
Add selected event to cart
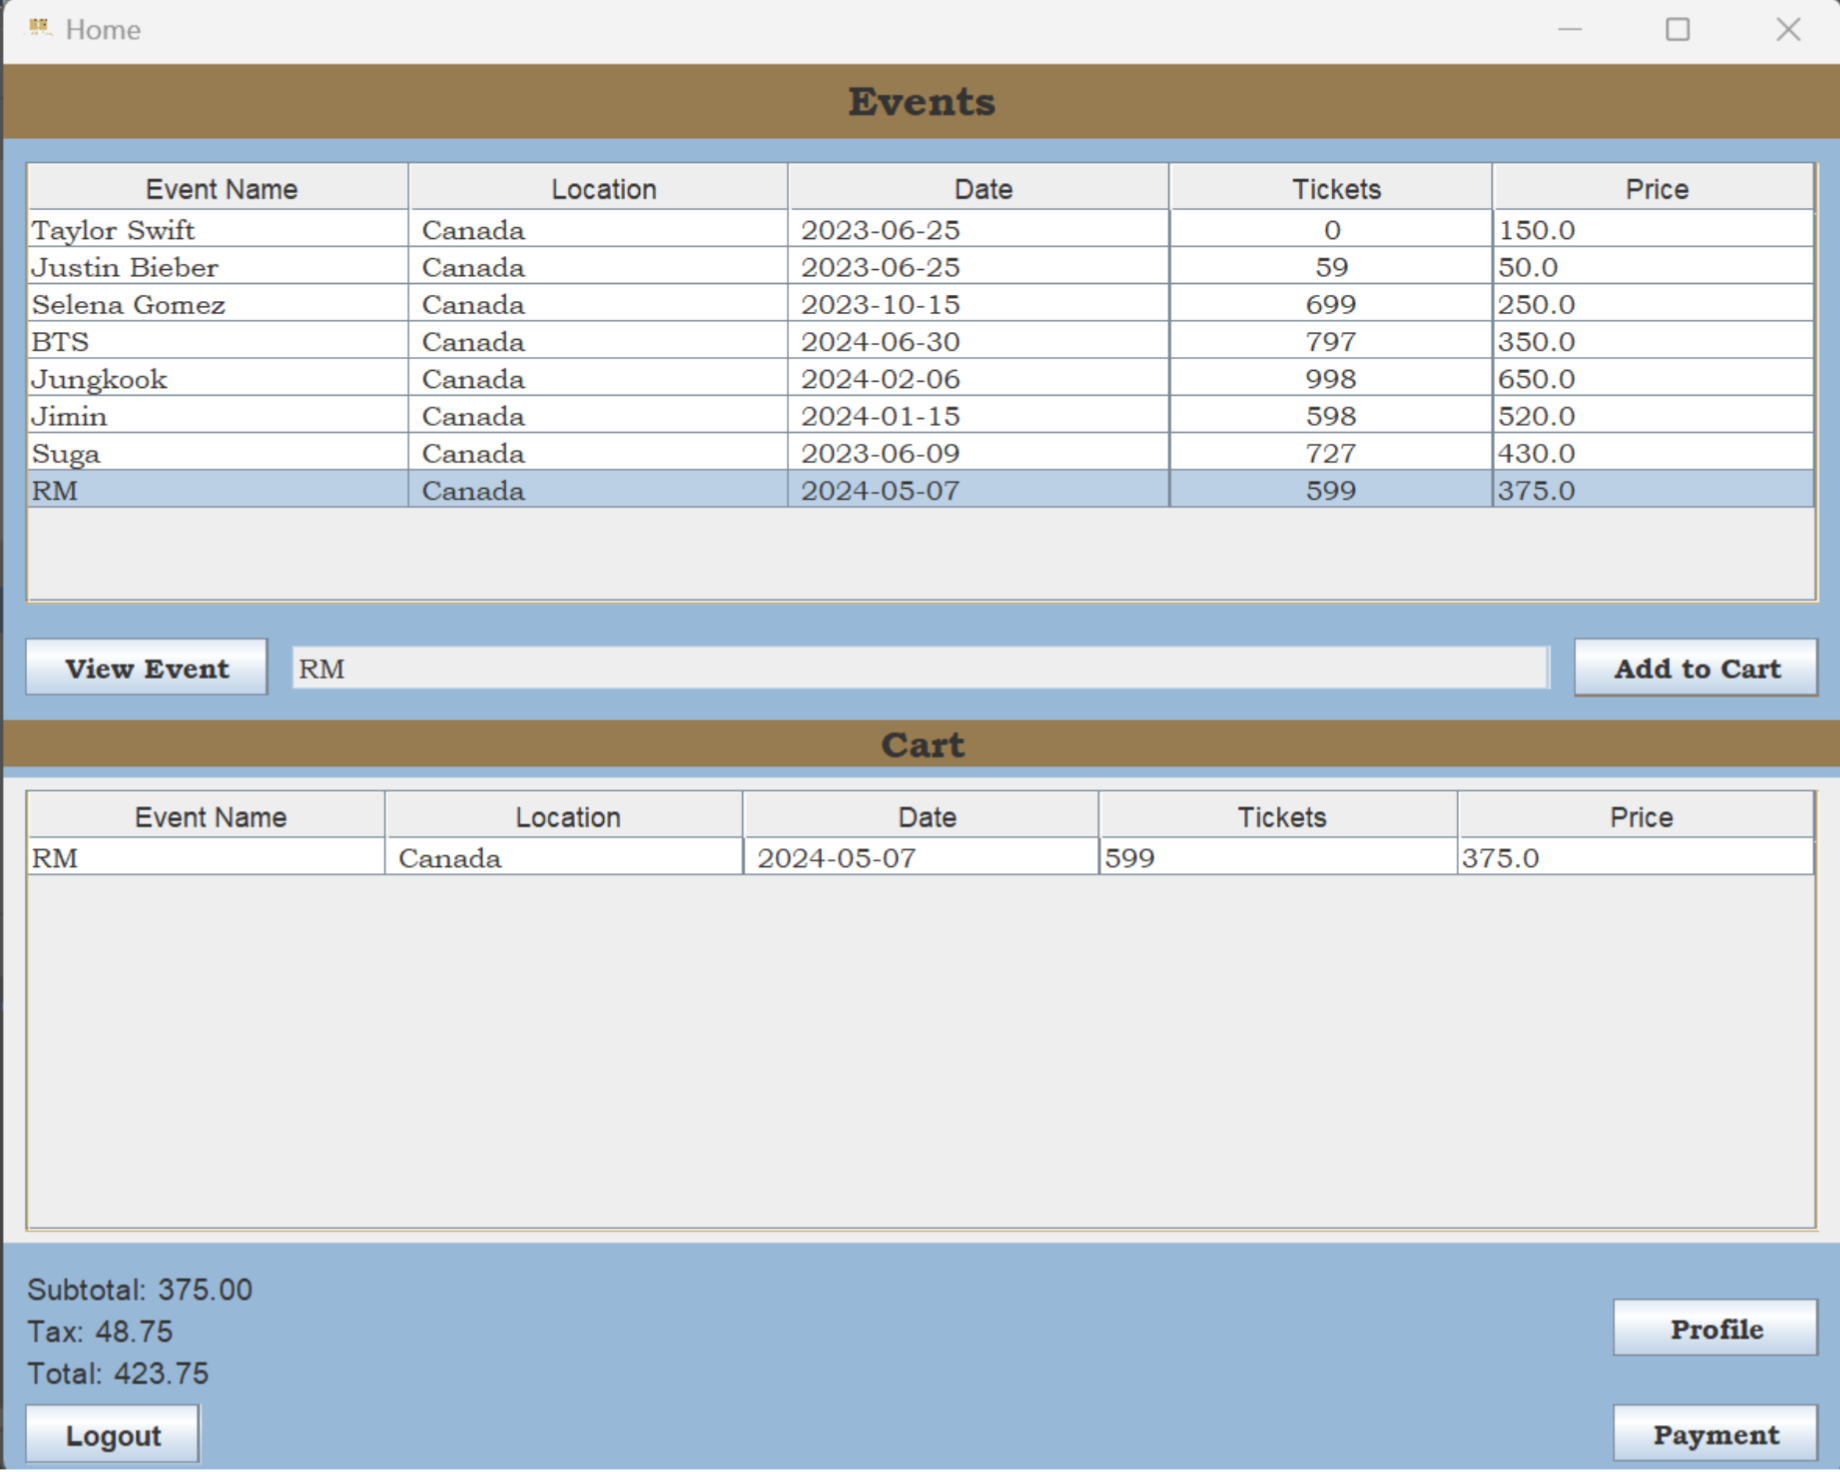1696,667
